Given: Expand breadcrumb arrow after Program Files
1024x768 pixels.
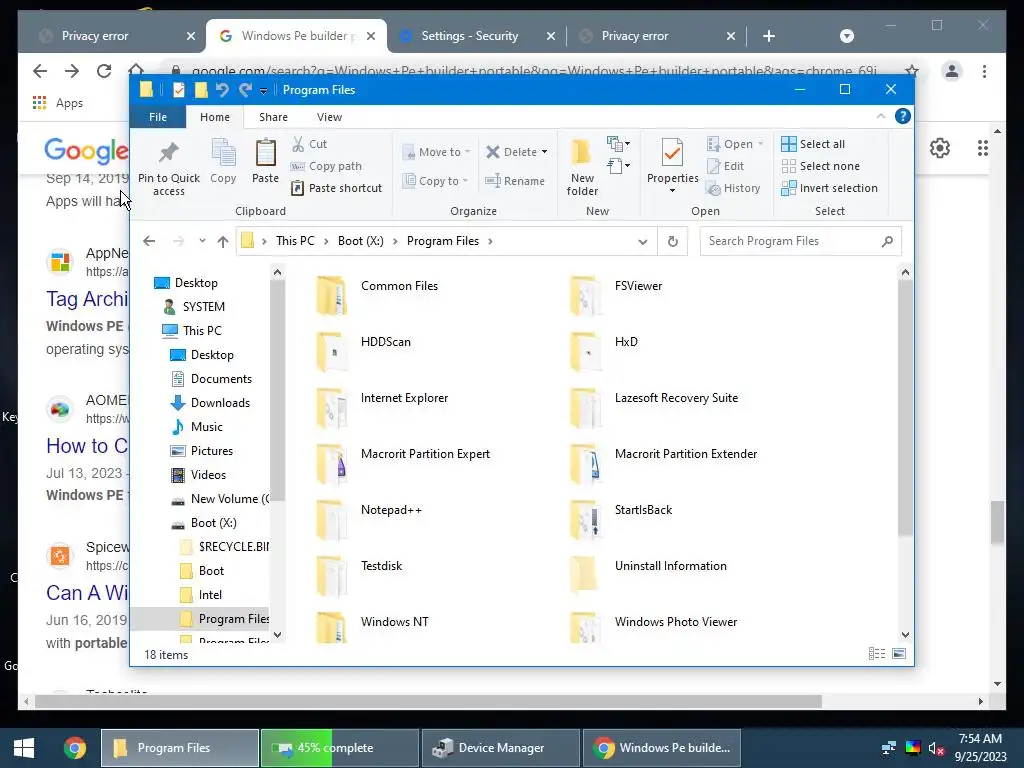Looking at the screenshot, I should pos(490,241).
